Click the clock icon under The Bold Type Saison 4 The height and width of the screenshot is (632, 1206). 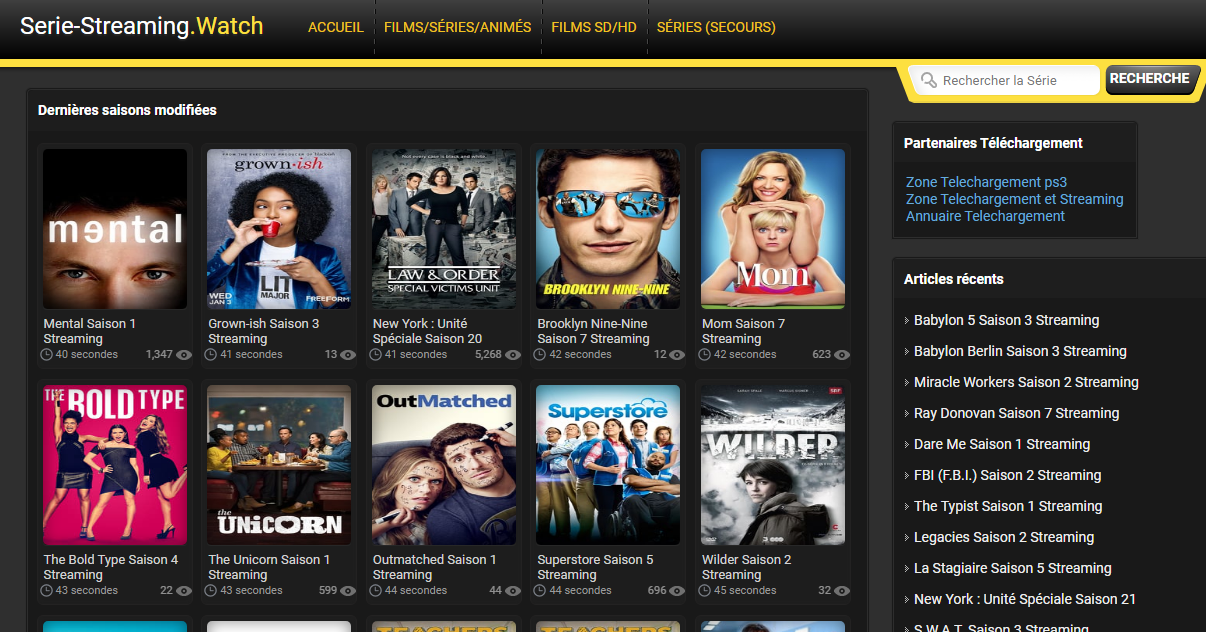pyautogui.click(x=47, y=591)
